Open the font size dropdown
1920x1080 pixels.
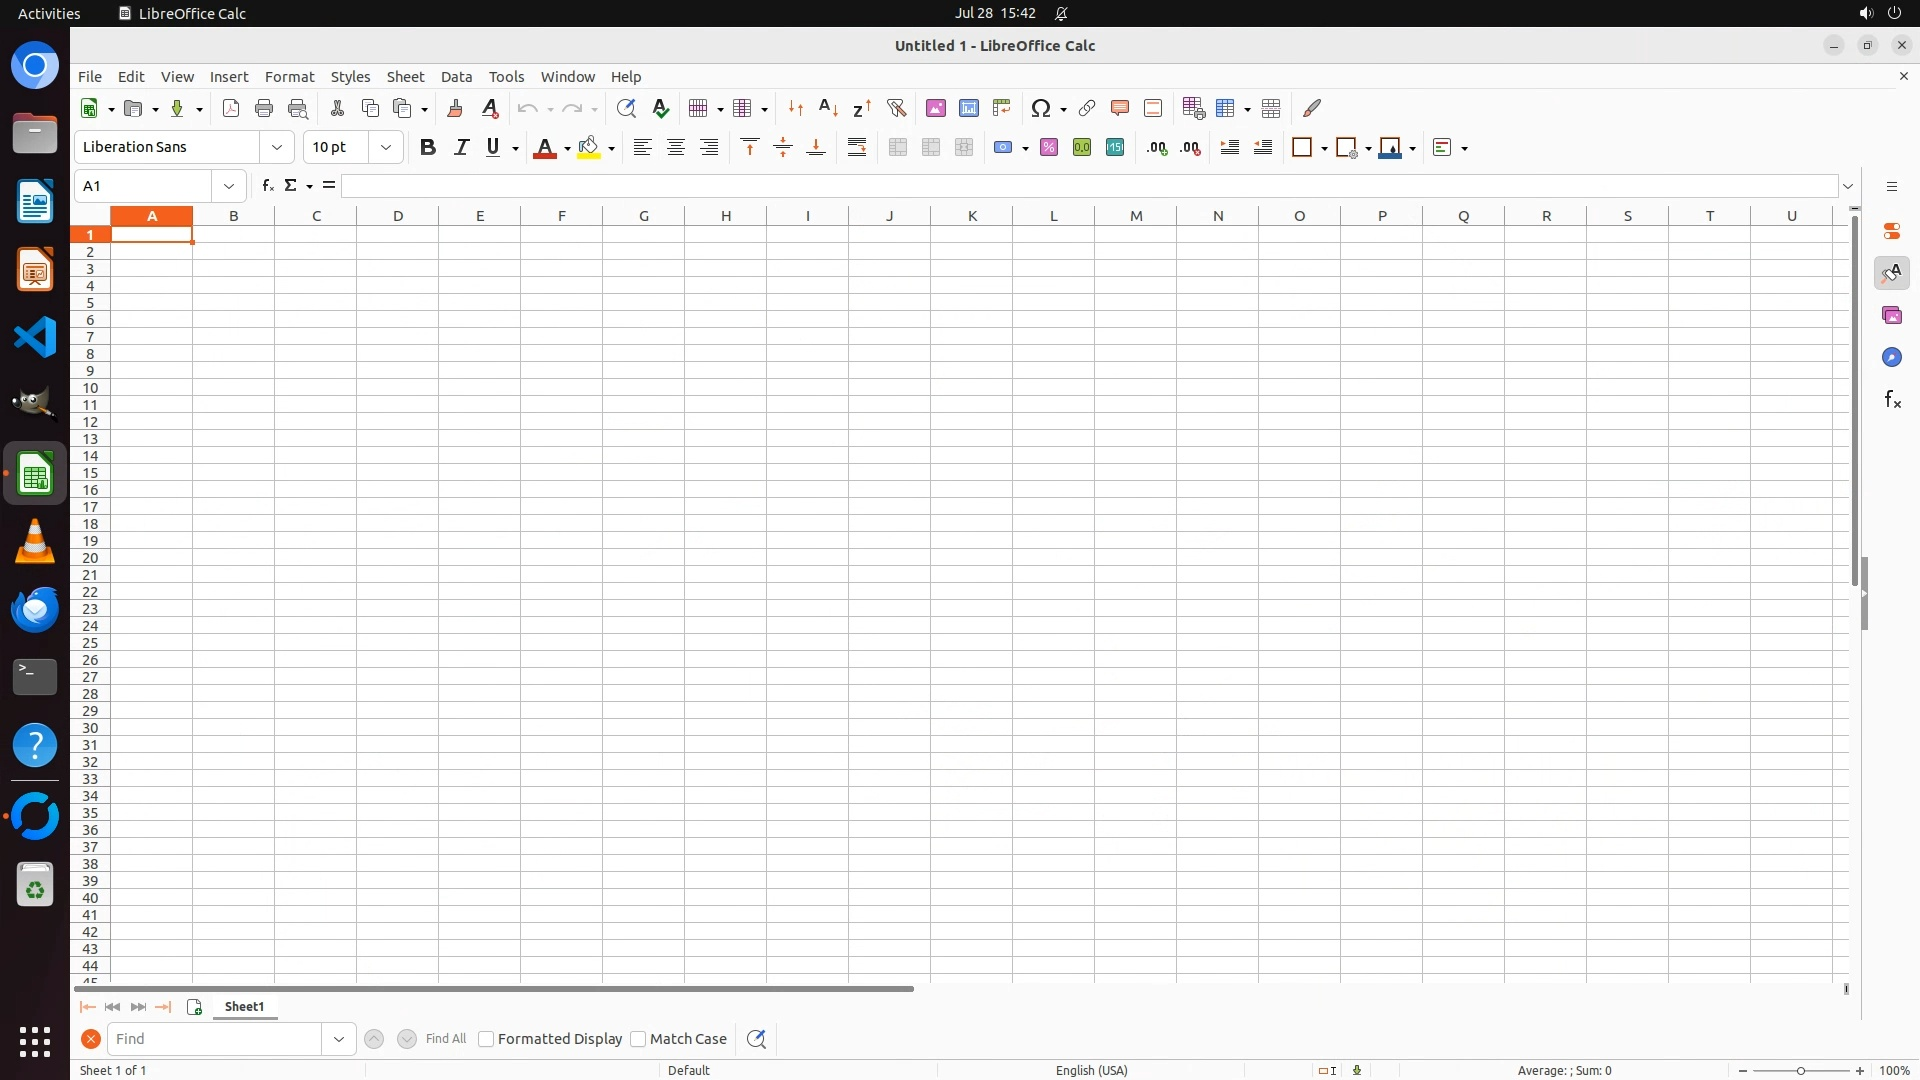point(386,148)
